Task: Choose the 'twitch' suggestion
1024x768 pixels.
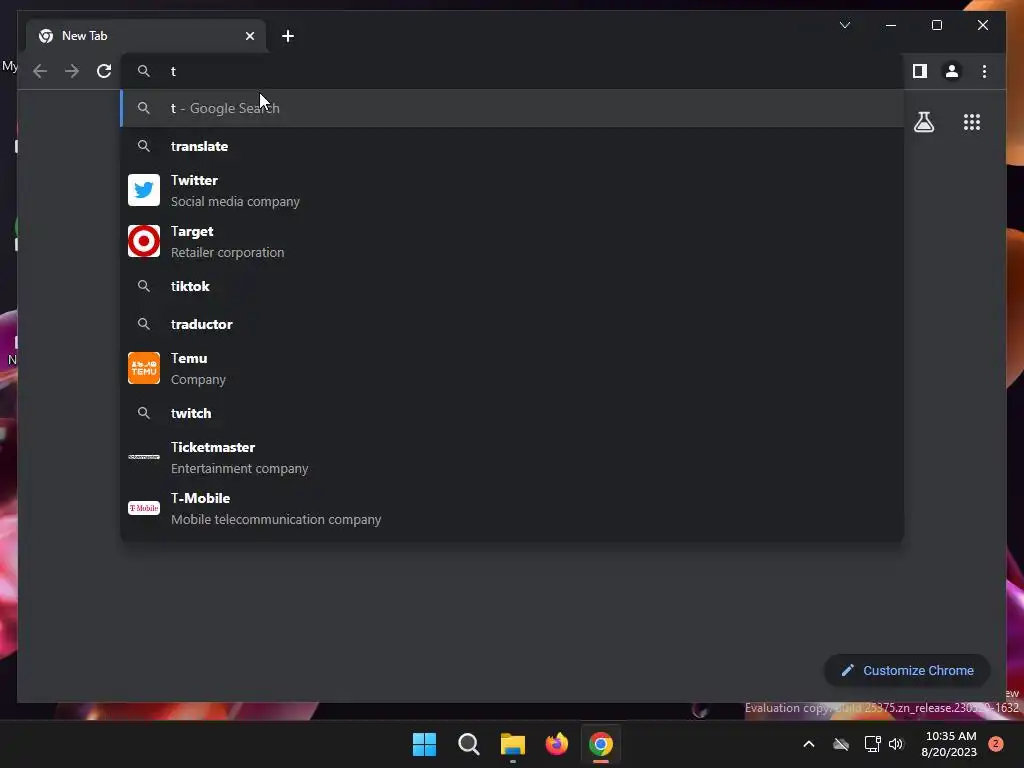Action: click(x=512, y=413)
